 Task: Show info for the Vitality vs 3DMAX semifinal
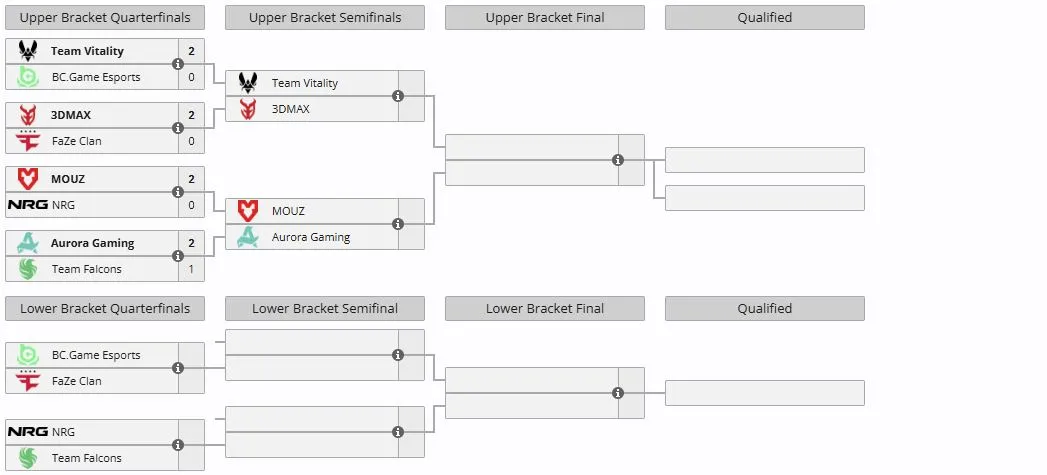398,96
